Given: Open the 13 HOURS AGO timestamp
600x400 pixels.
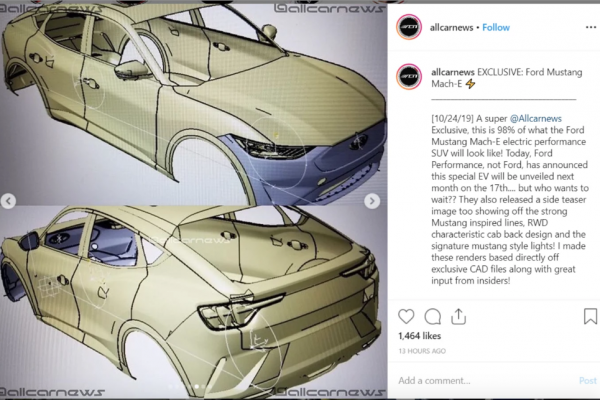Looking at the screenshot, I should point(422,351).
